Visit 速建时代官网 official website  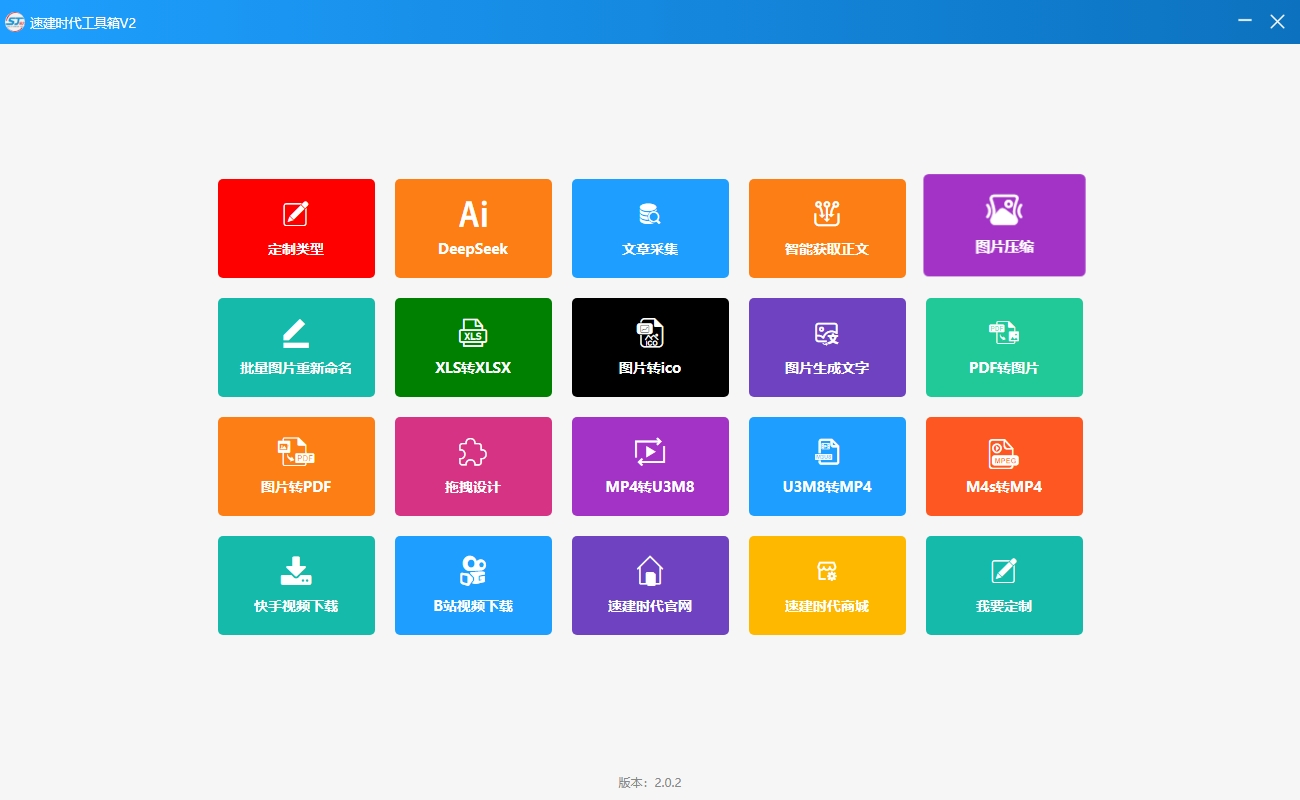click(x=650, y=585)
